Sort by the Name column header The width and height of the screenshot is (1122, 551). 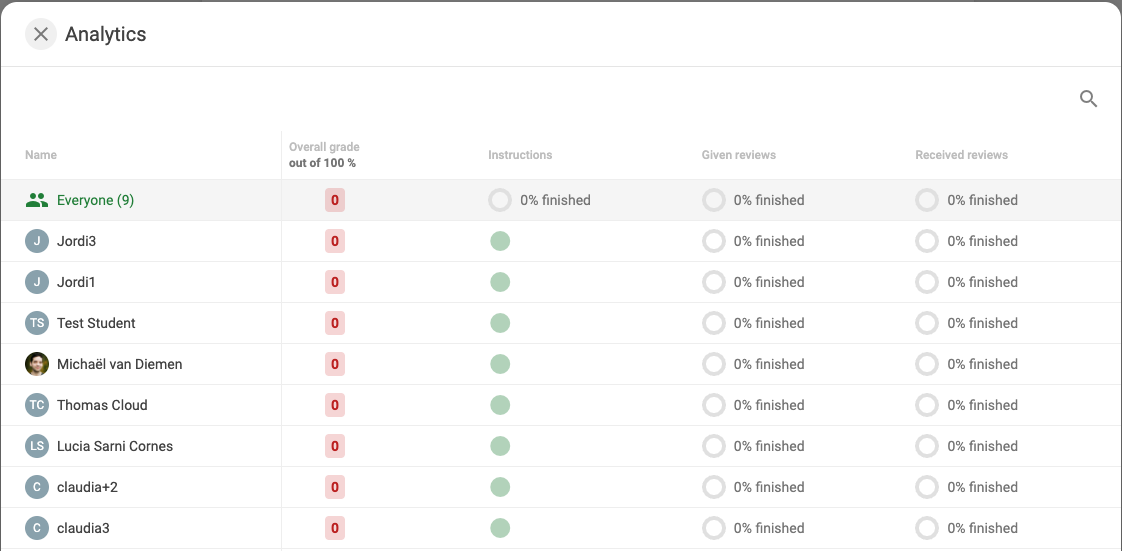(x=41, y=155)
